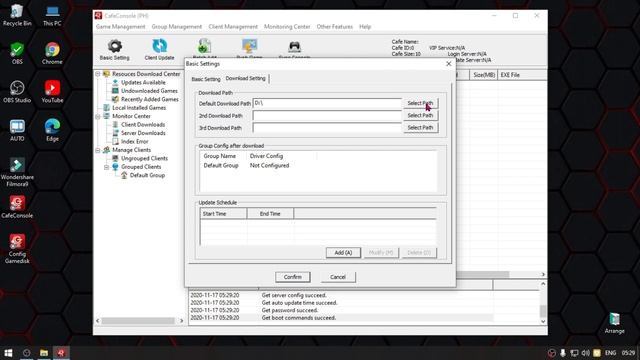
Task: Launch the OBS shield desktop icon
Action: pos(17,53)
